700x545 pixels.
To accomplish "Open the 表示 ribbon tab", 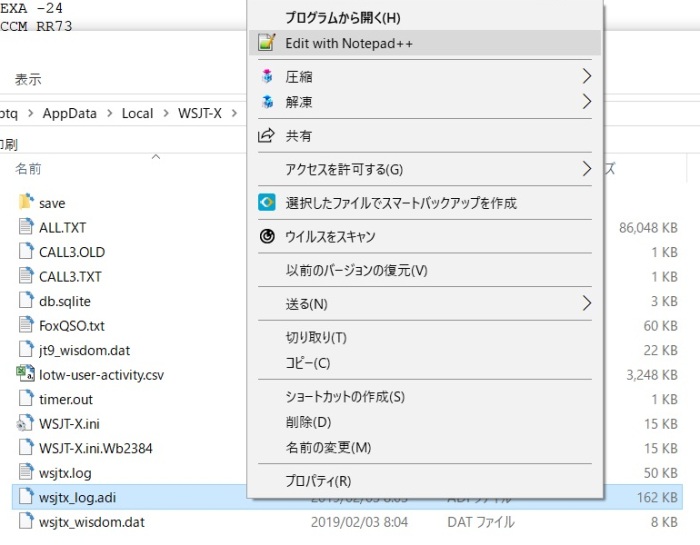I will pos(28,79).
